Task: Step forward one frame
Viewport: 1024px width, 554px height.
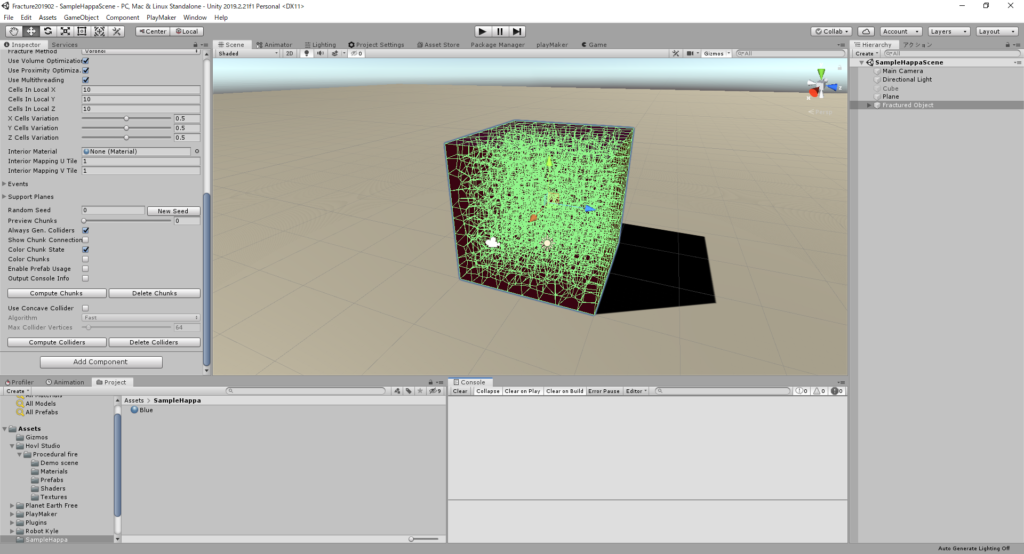Action: 517,31
